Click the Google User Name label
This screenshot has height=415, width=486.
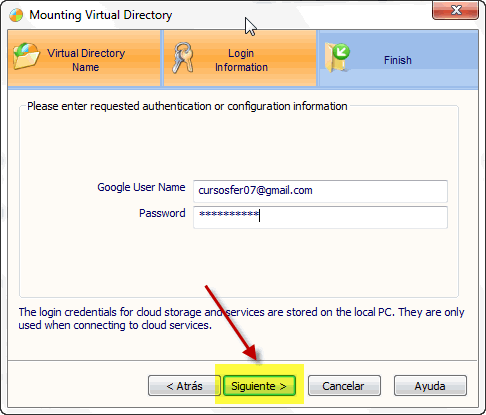[141, 187]
